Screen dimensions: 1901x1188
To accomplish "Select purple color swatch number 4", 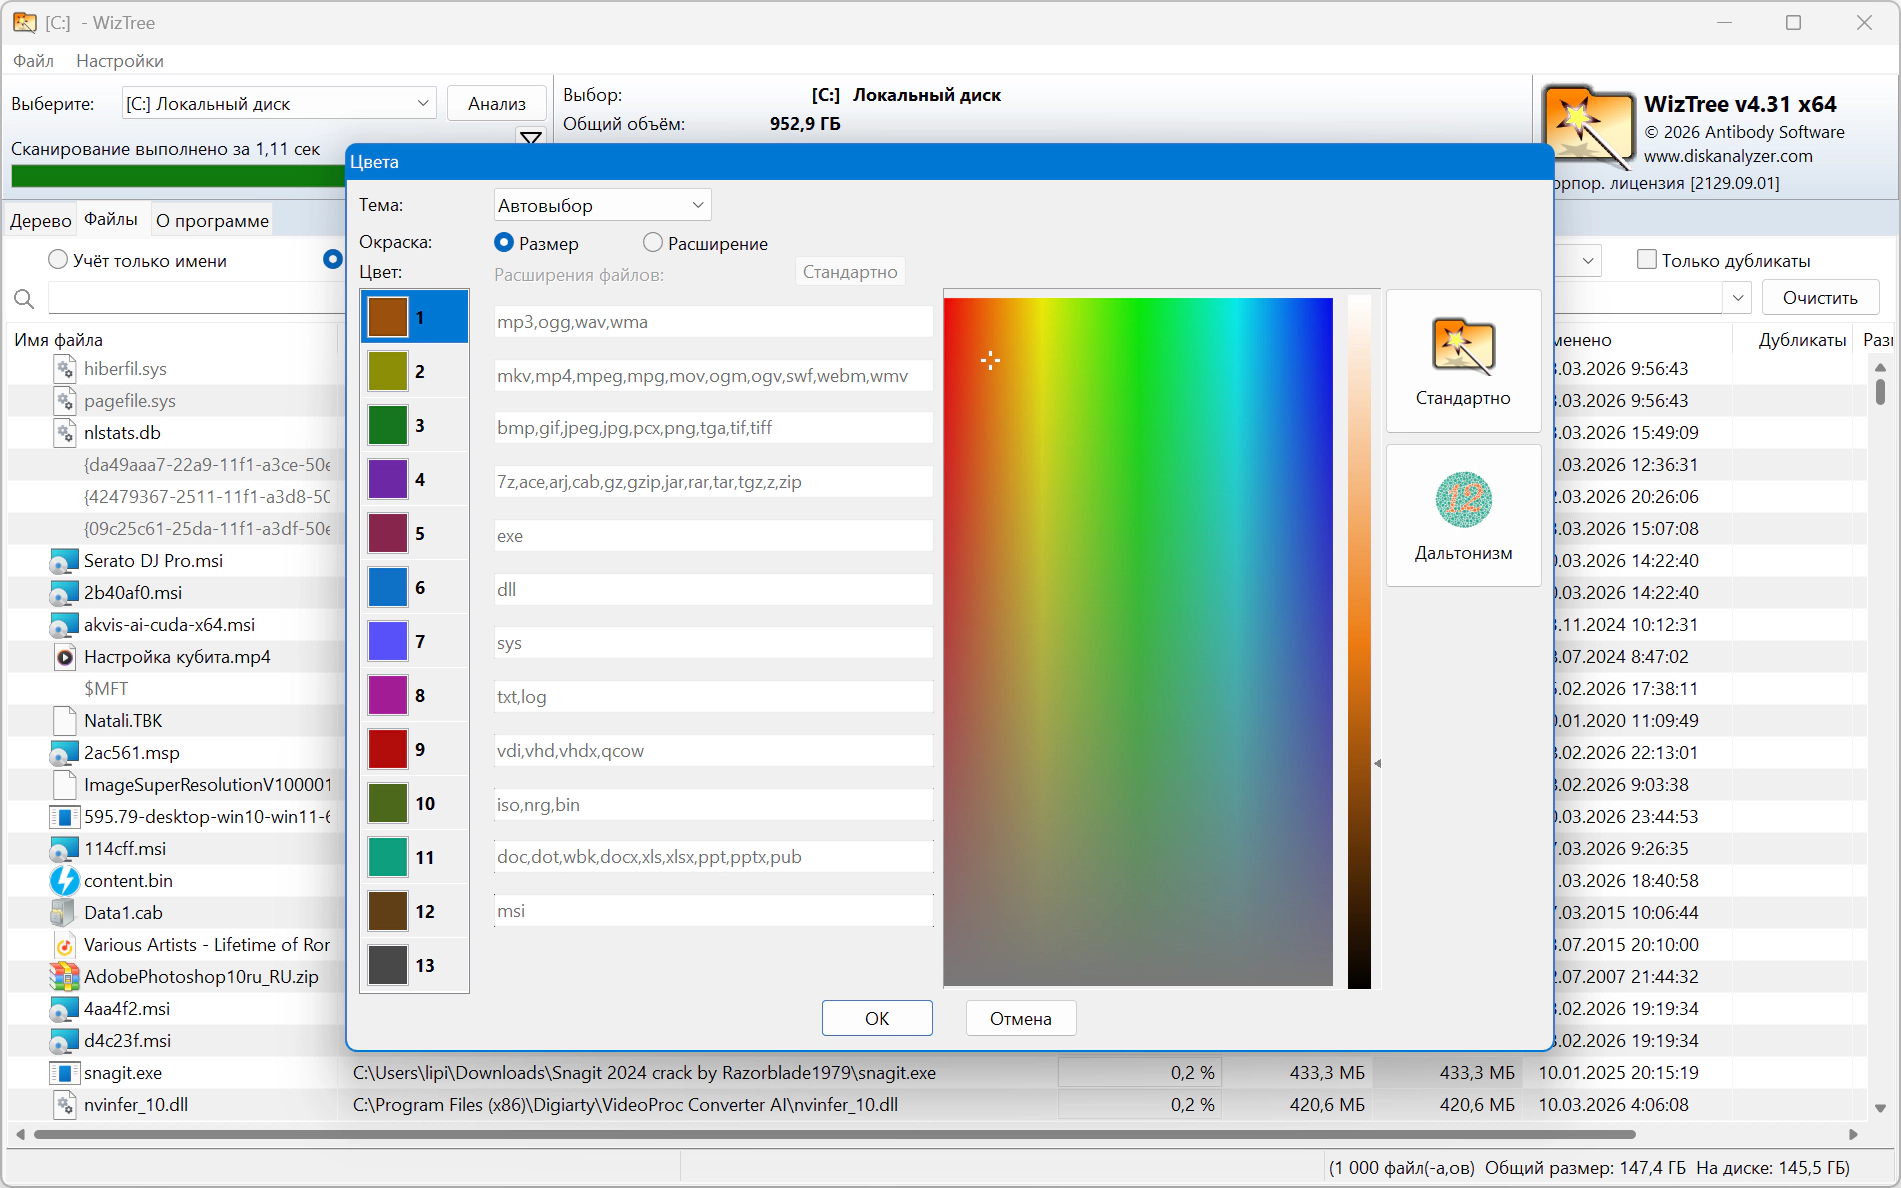I will (388, 479).
